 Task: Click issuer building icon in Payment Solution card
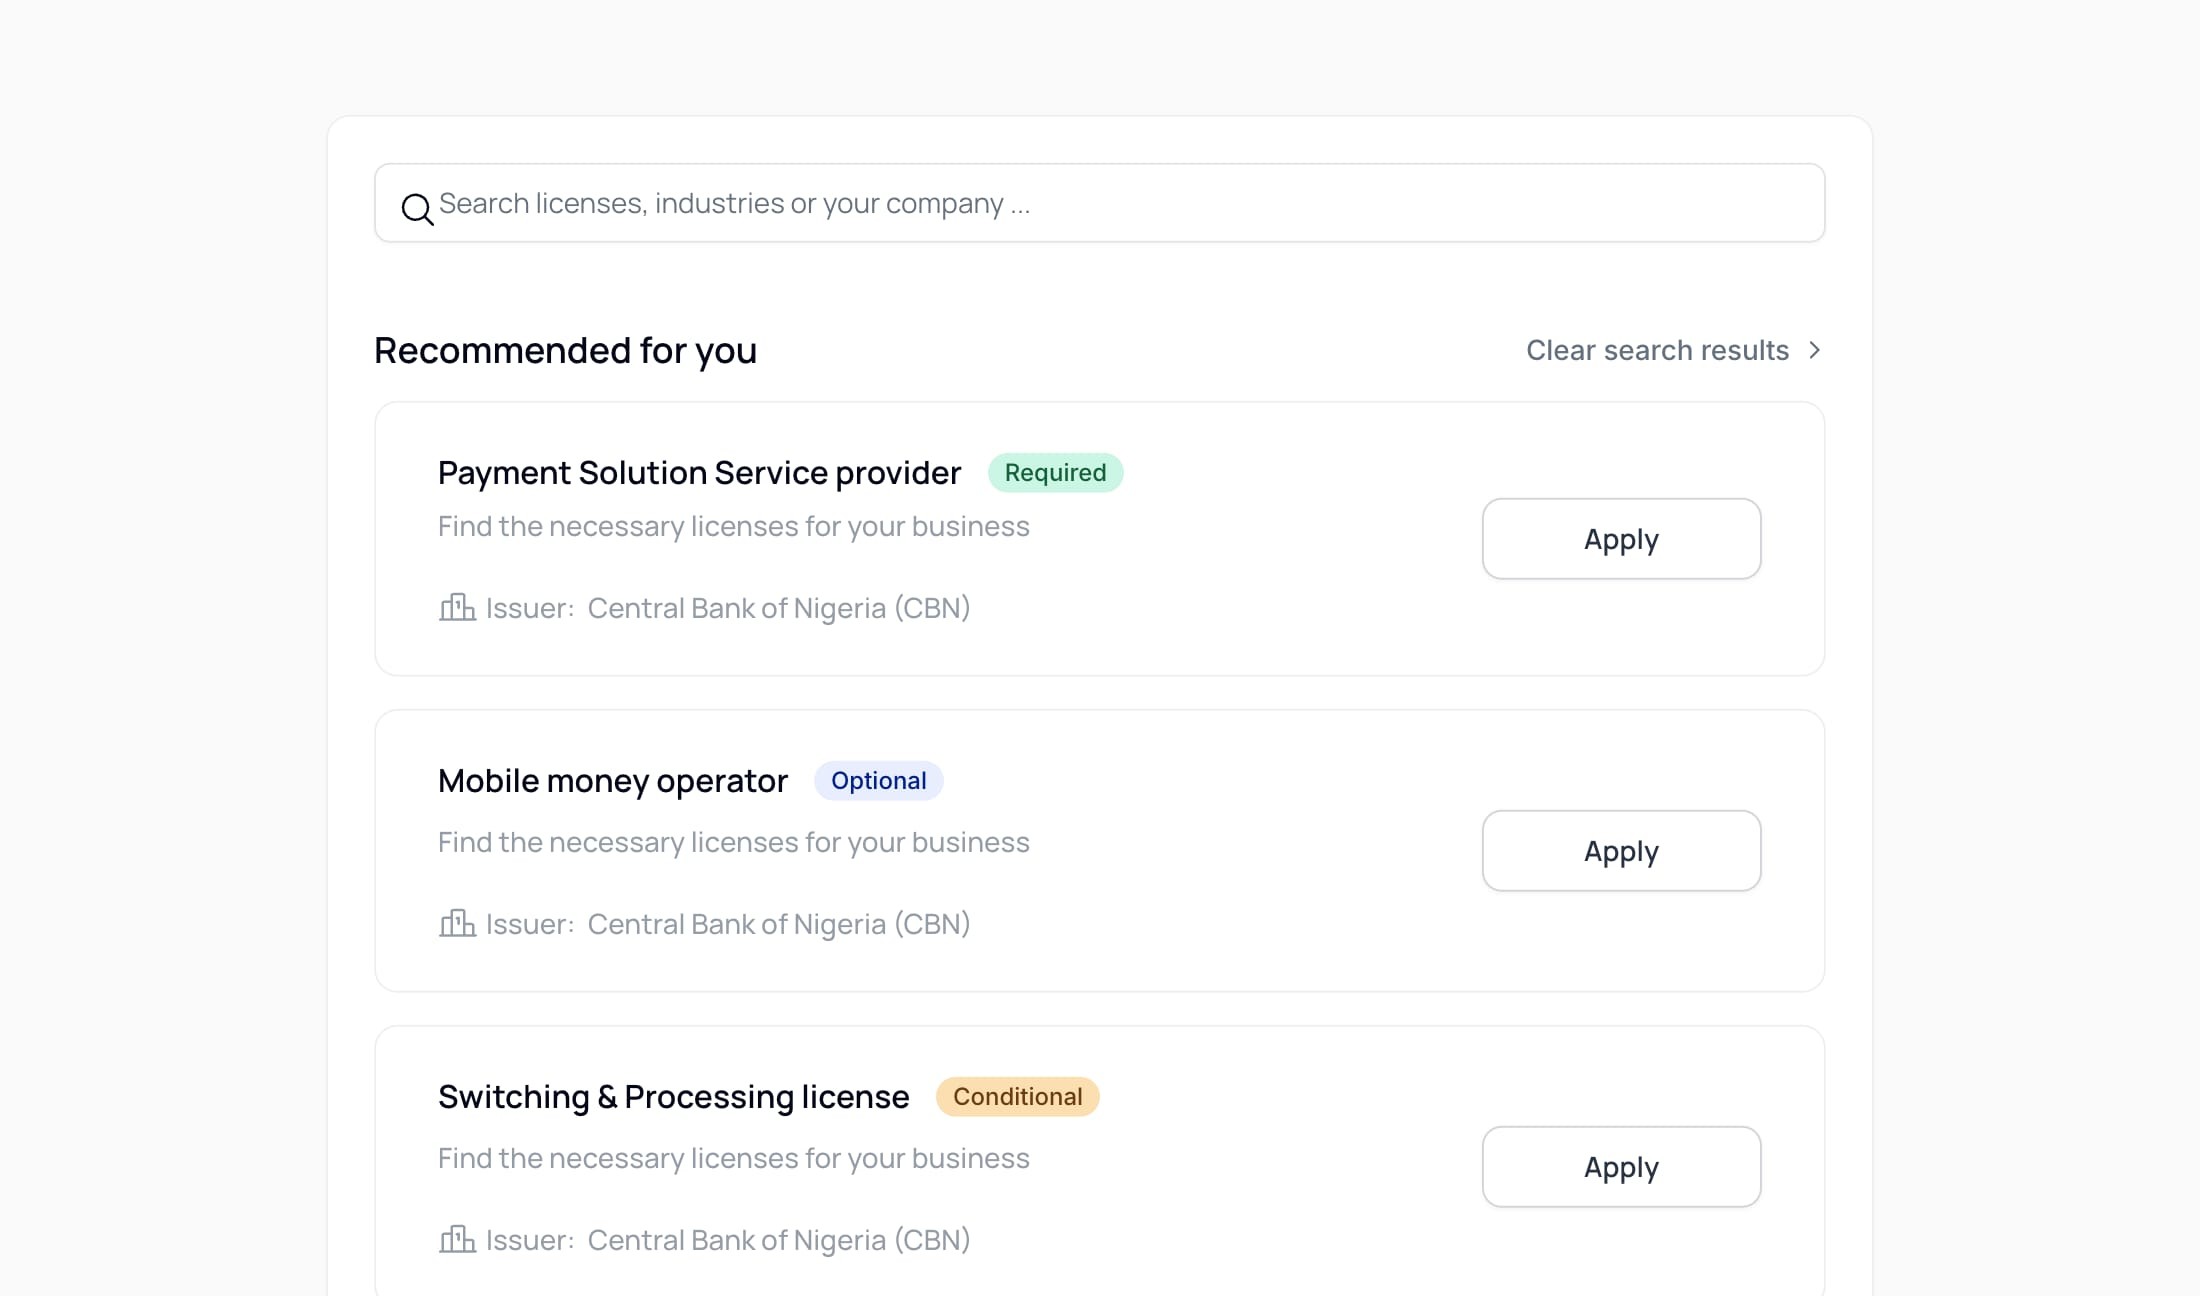(457, 607)
